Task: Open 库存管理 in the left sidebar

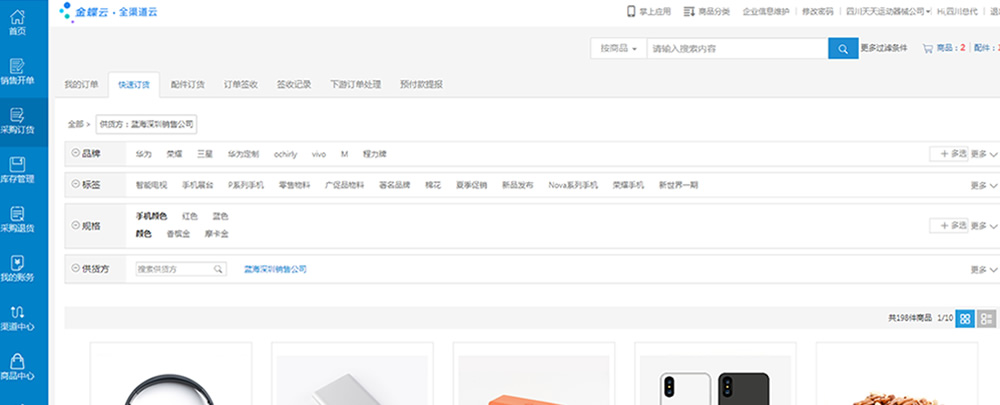Action: tap(18, 170)
